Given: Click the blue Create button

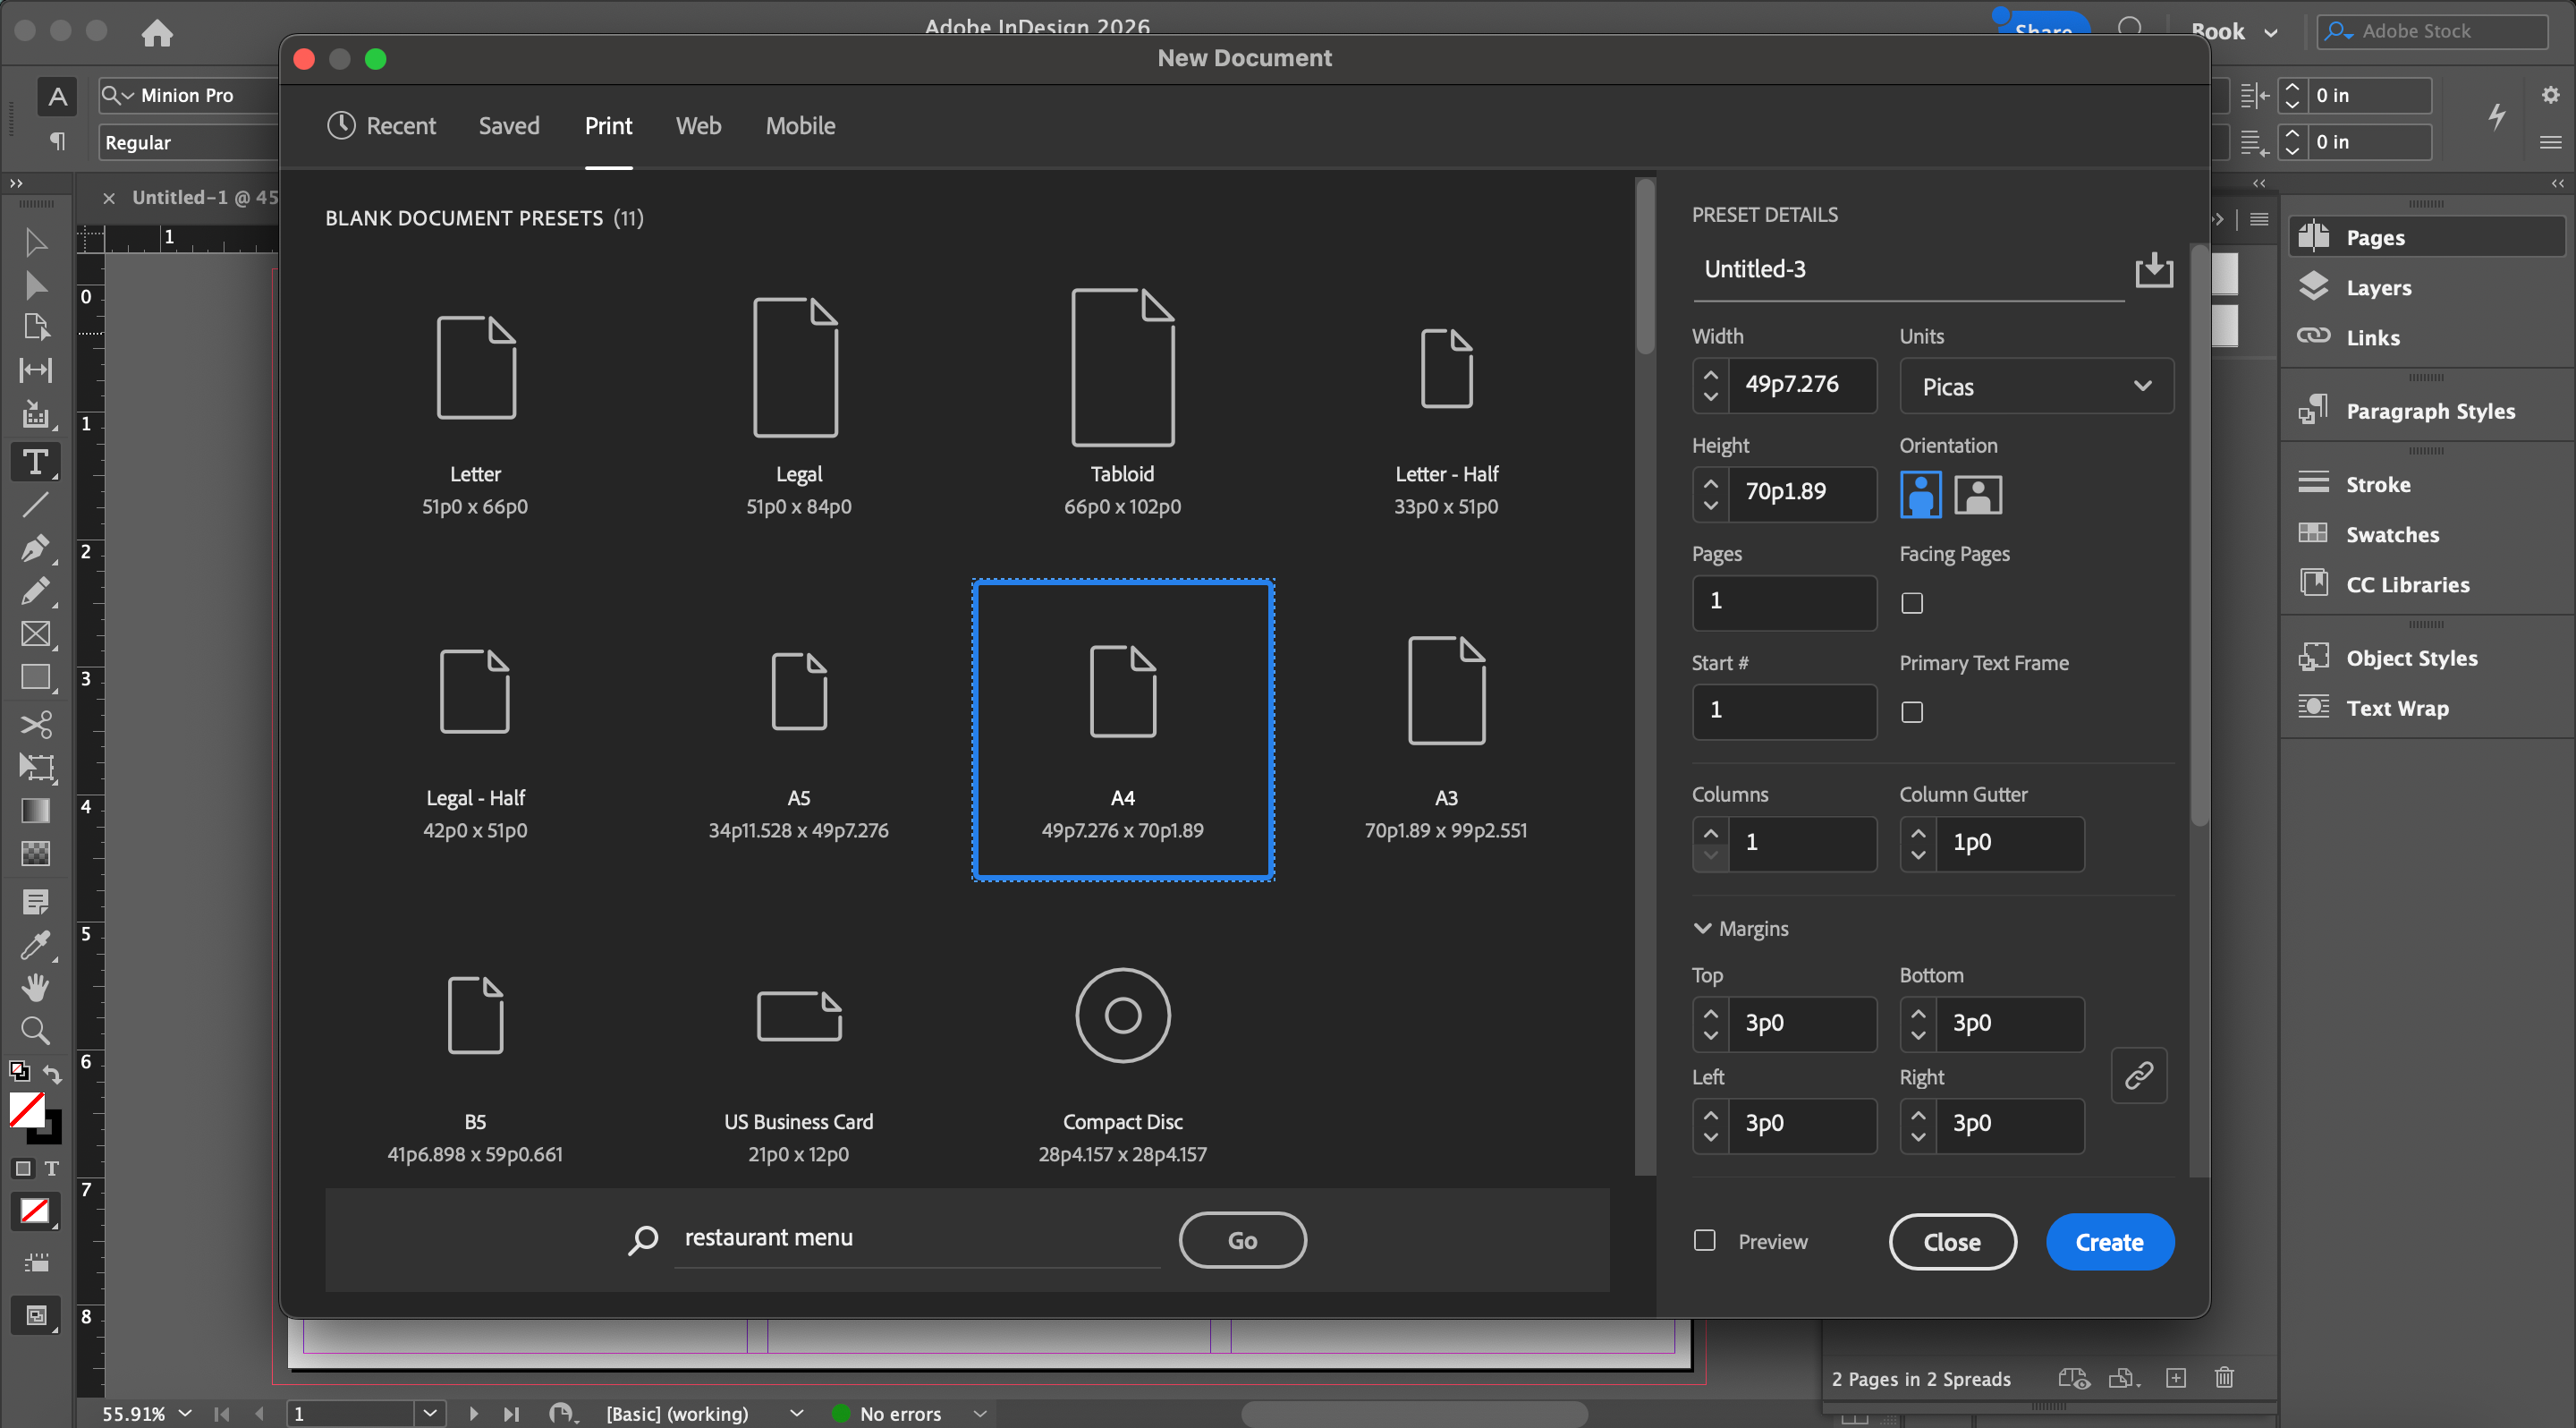Looking at the screenshot, I should click(2109, 1241).
